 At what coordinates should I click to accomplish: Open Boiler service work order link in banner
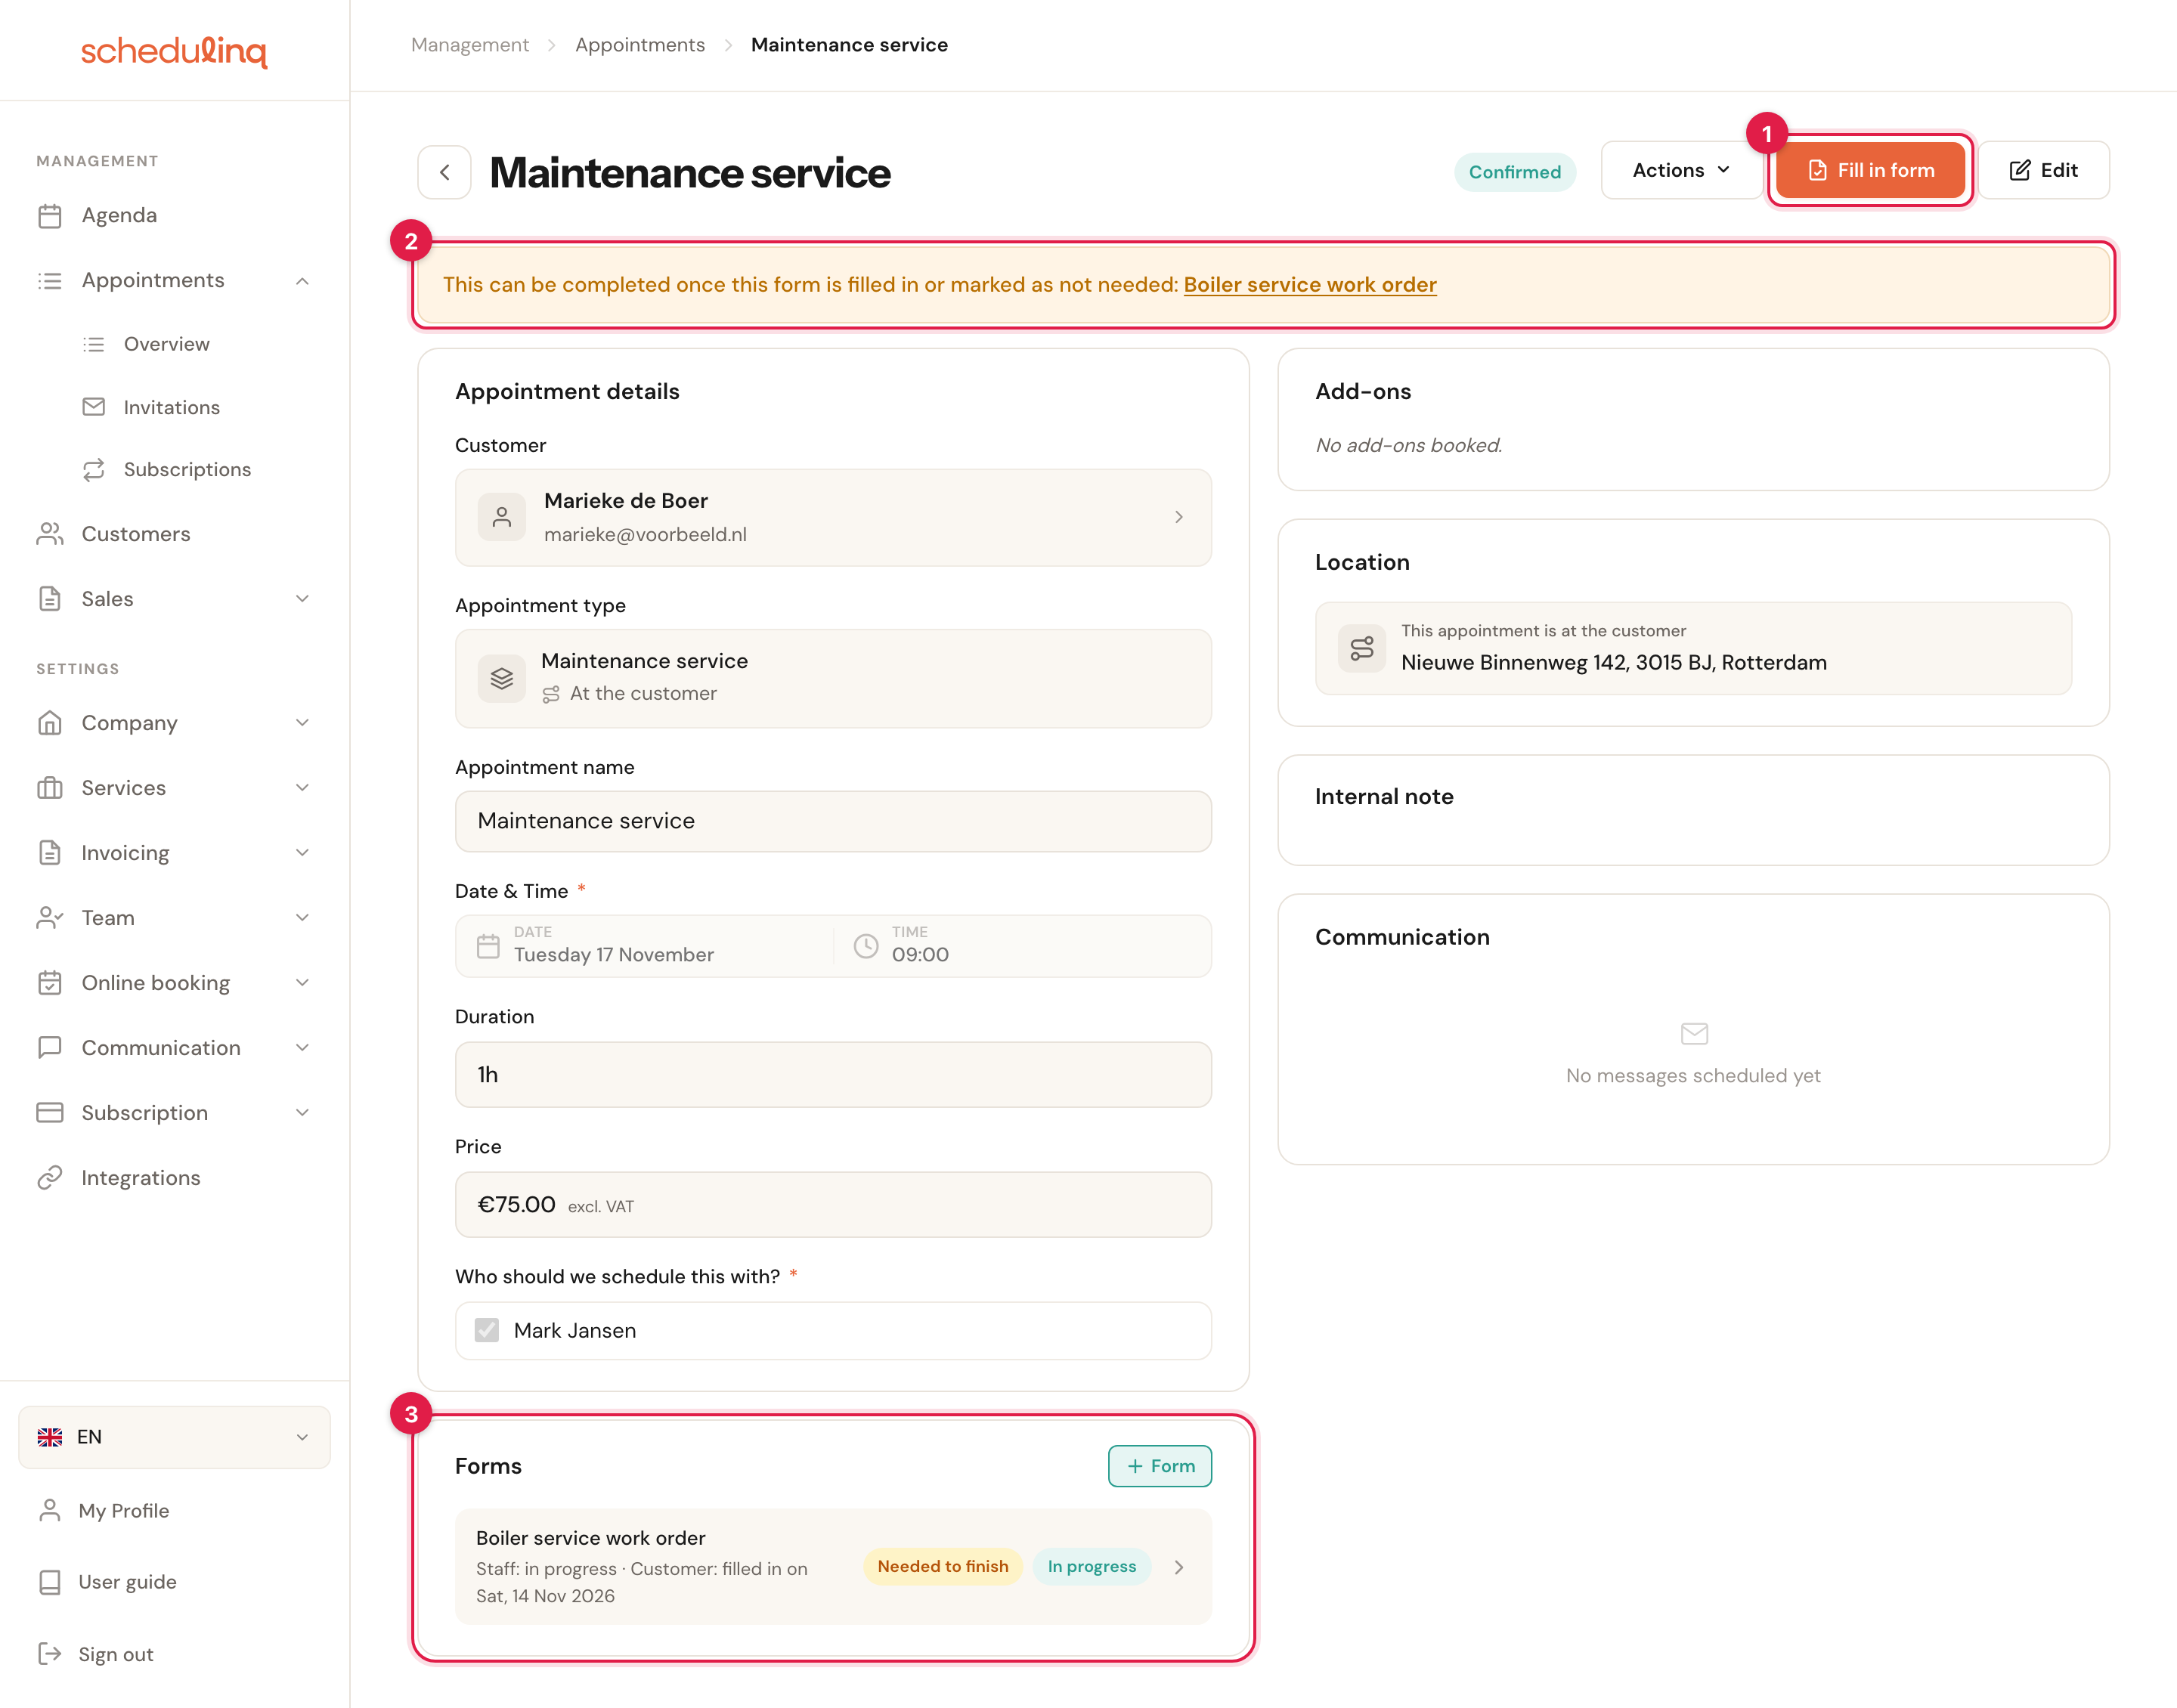tap(1310, 285)
